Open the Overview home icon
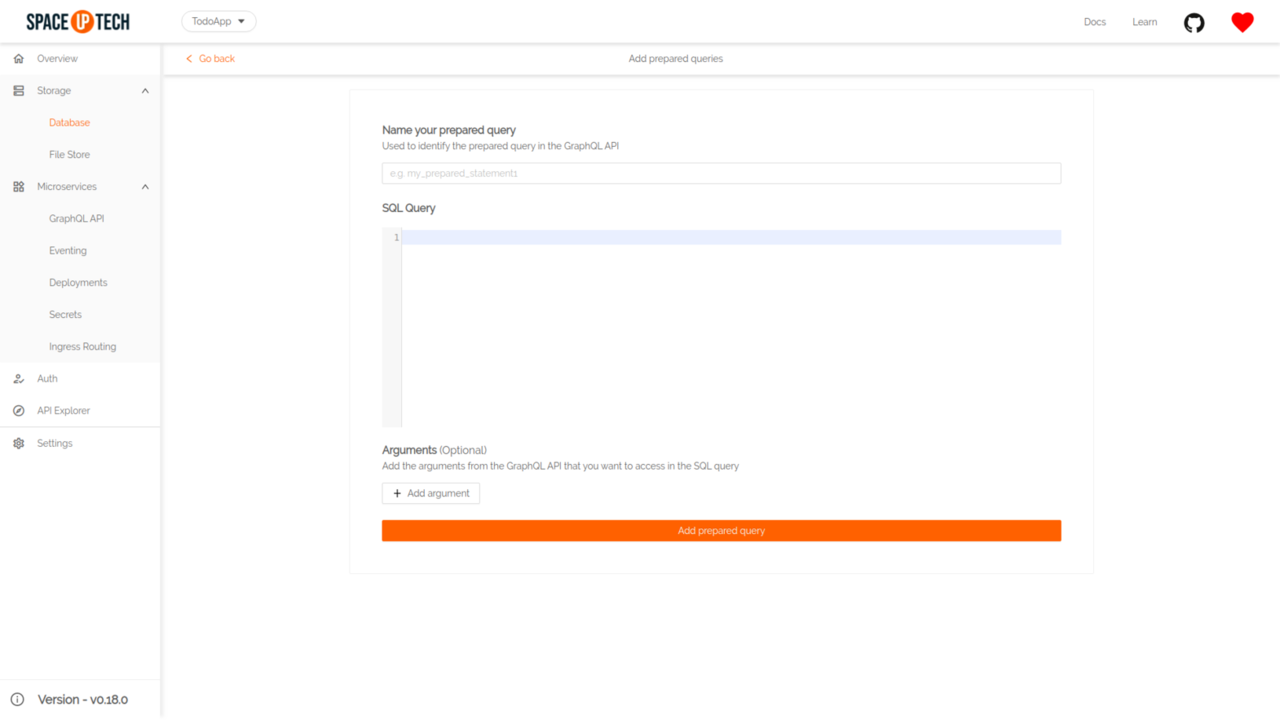This screenshot has width=1280, height=720. pos(17,58)
